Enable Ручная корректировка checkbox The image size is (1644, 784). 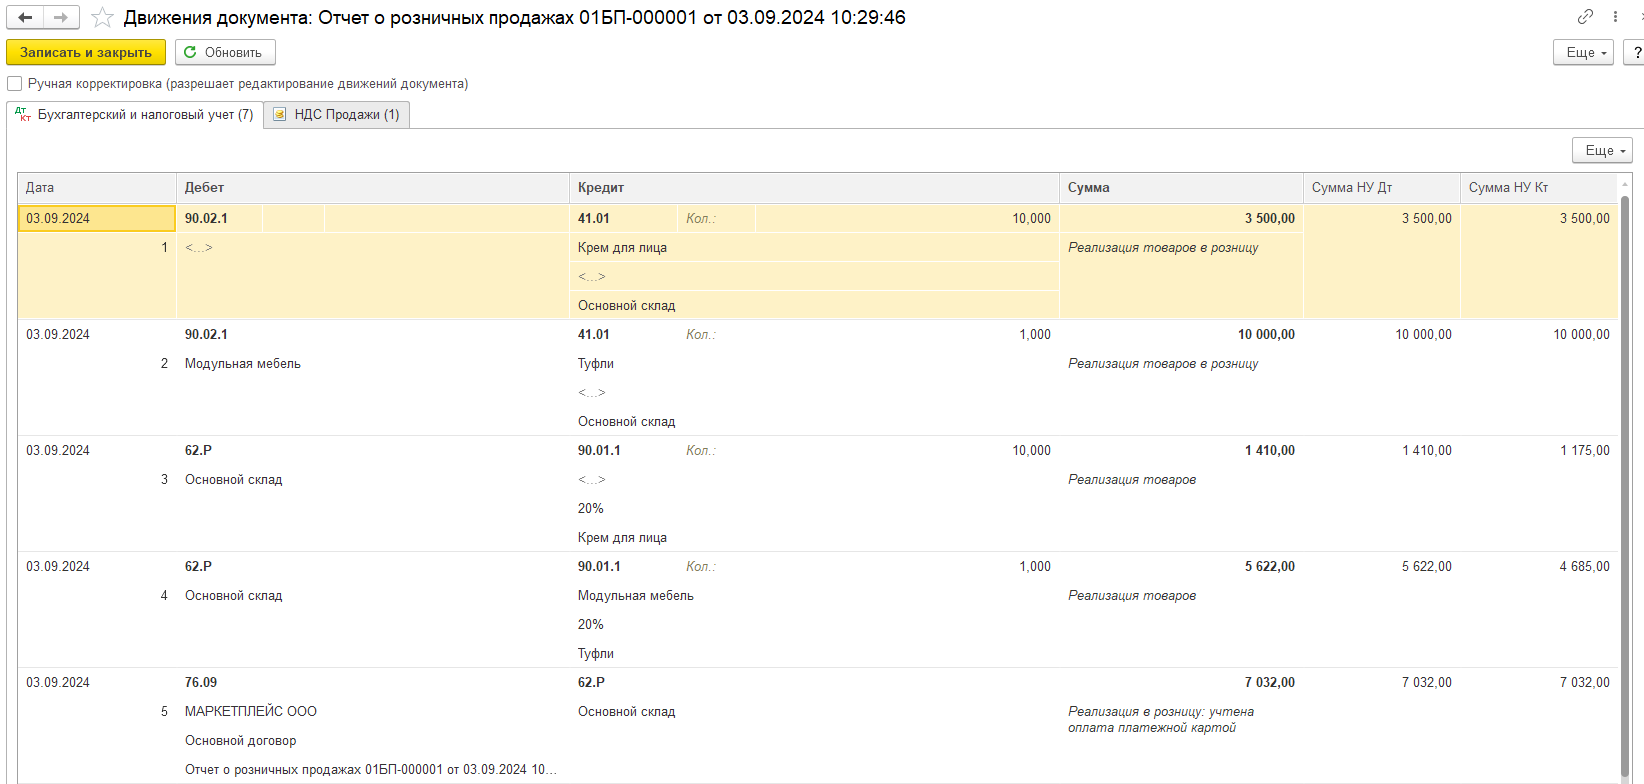(15, 84)
